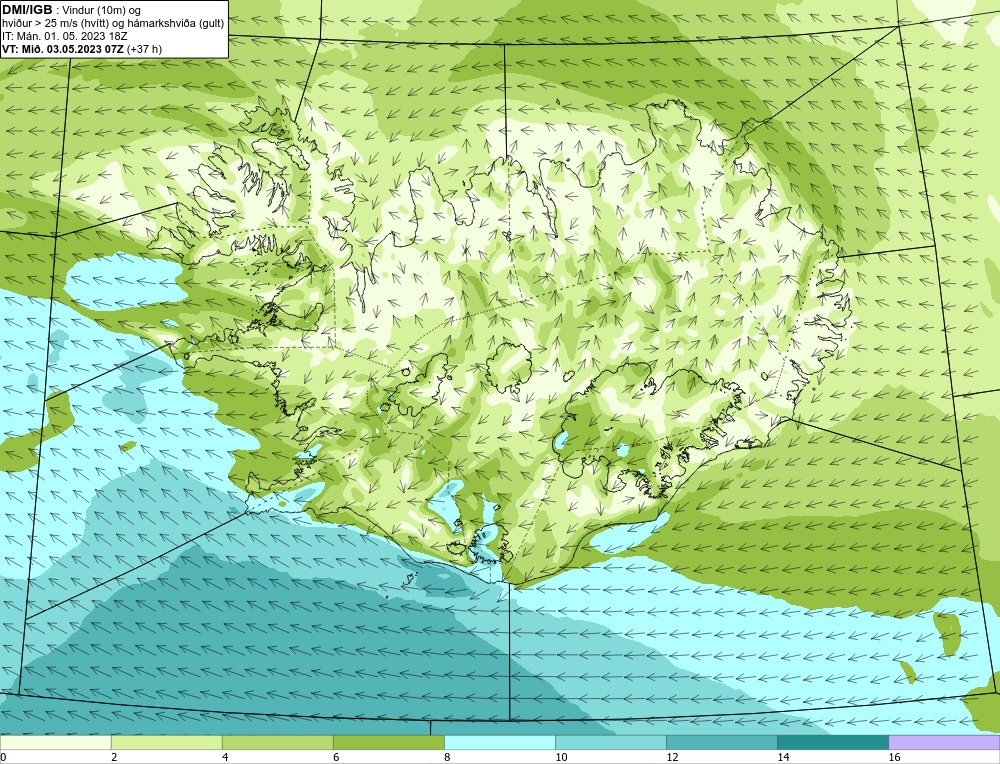The width and height of the screenshot is (1000, 764).
Task: Click the 4–6 m/s green legend swatch
Action: click(277, 742)
